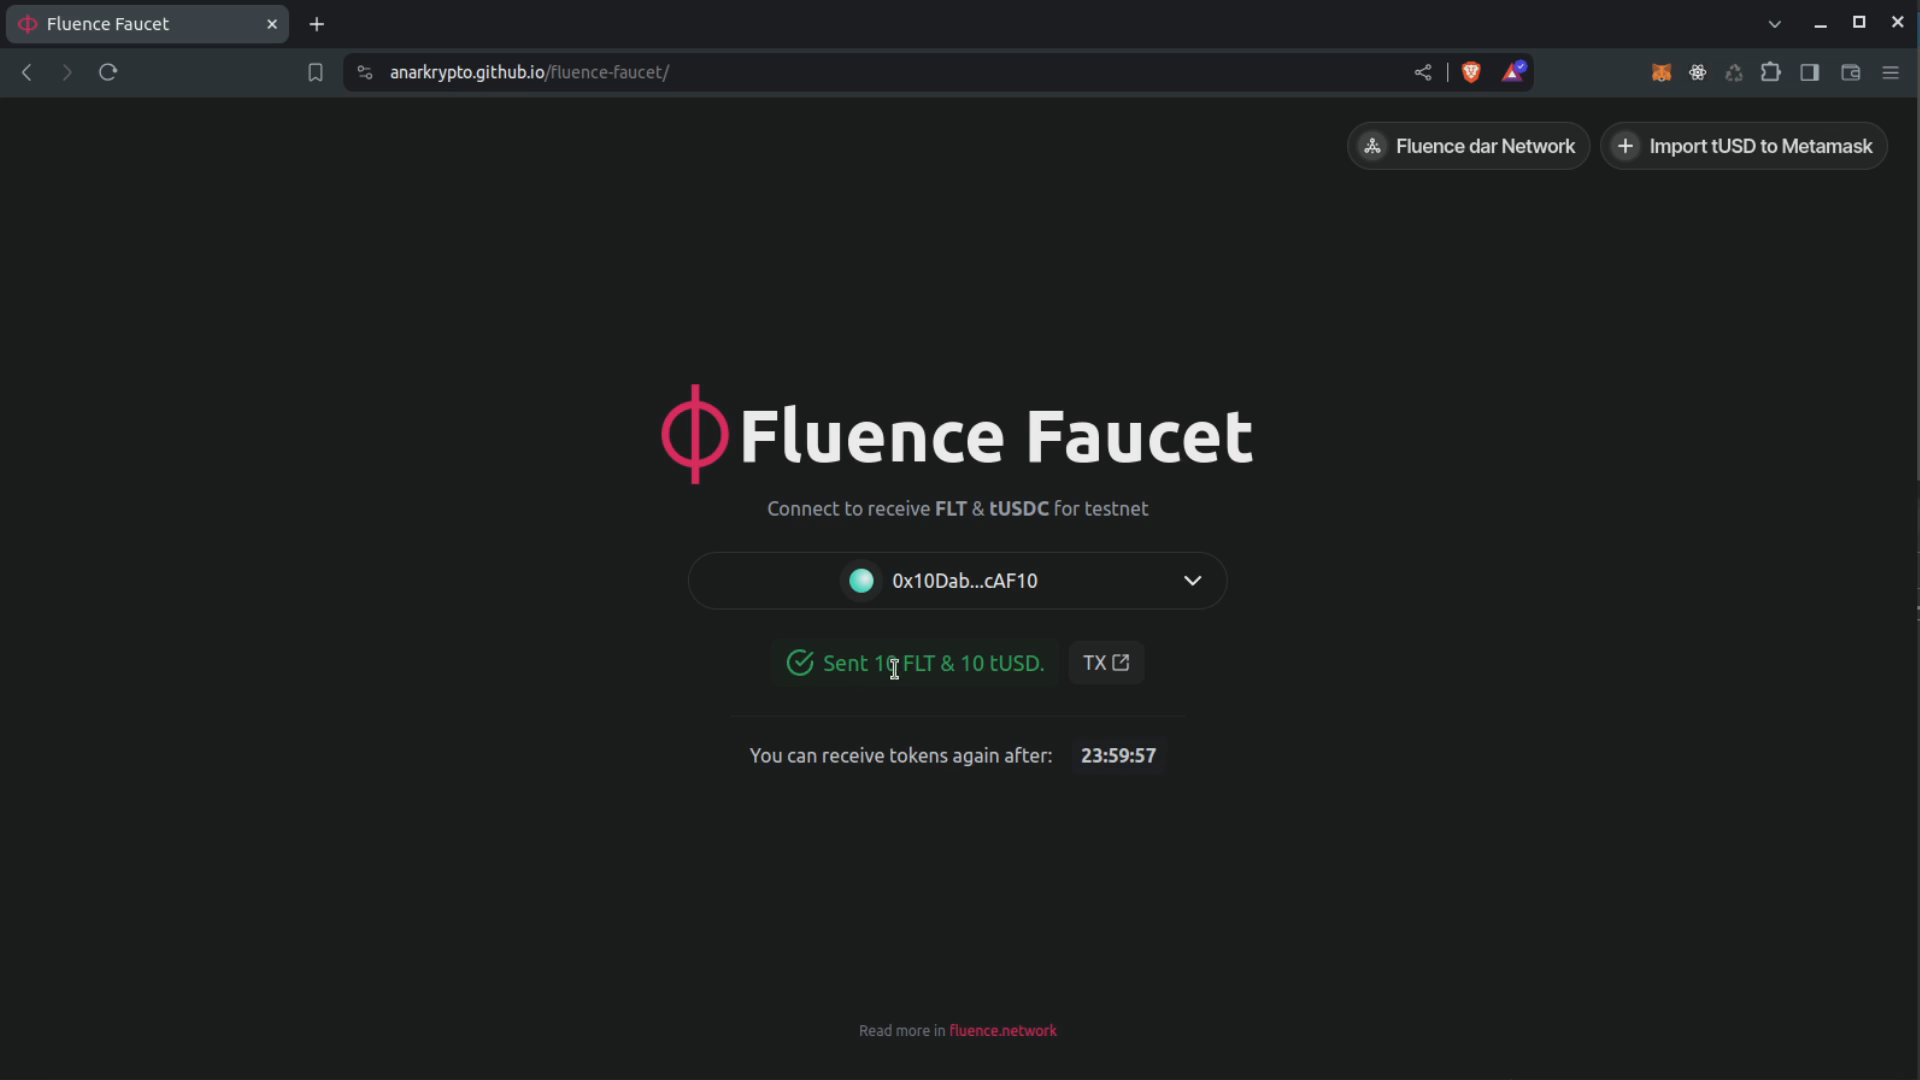
Task: Open the TX transaction link
Action: click(1106, 663)
